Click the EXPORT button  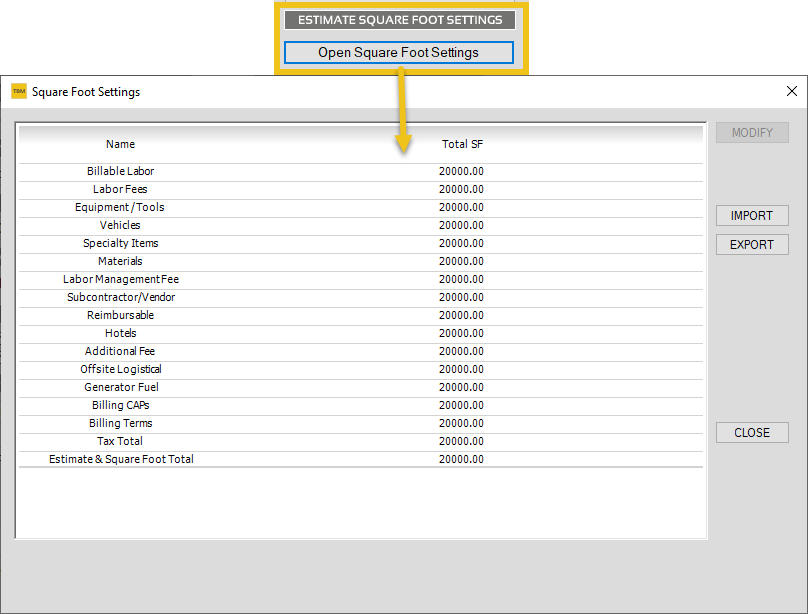click(752, 245)
